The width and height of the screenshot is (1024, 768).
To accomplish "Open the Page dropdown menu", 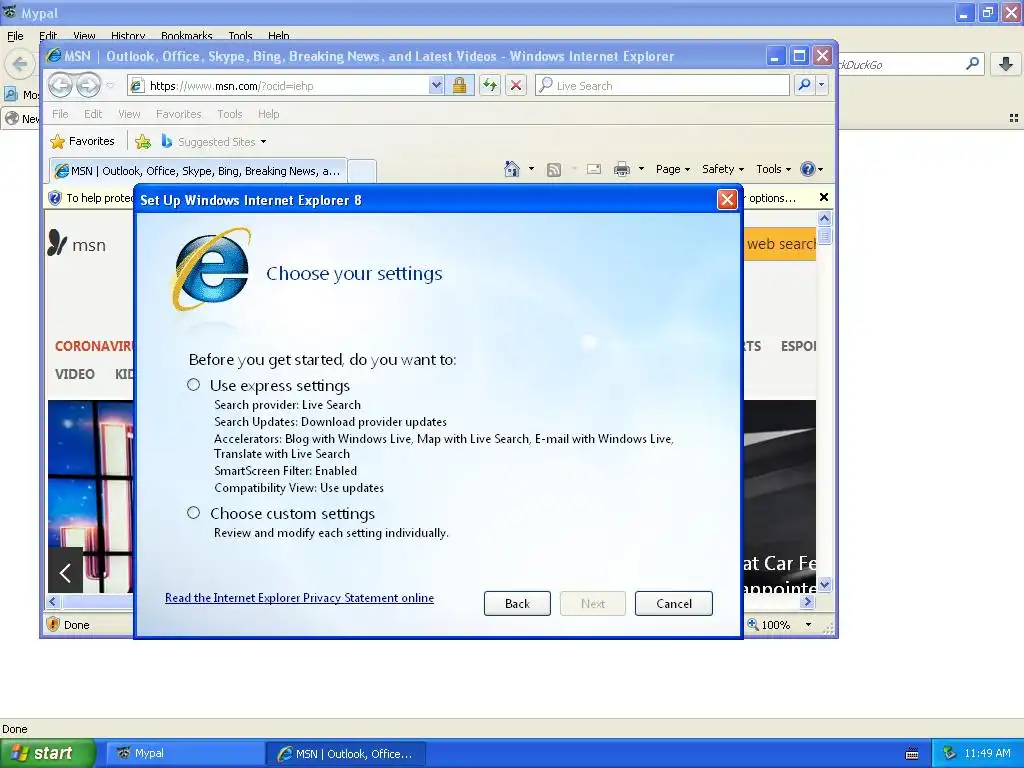I will [673, 169].
